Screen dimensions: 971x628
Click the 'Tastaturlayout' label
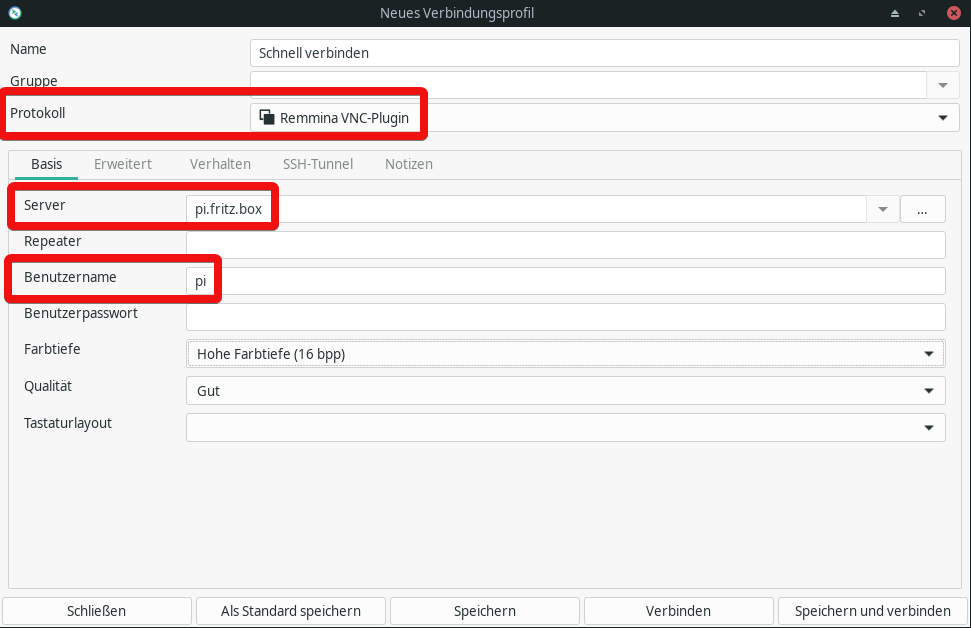point(68,424)
